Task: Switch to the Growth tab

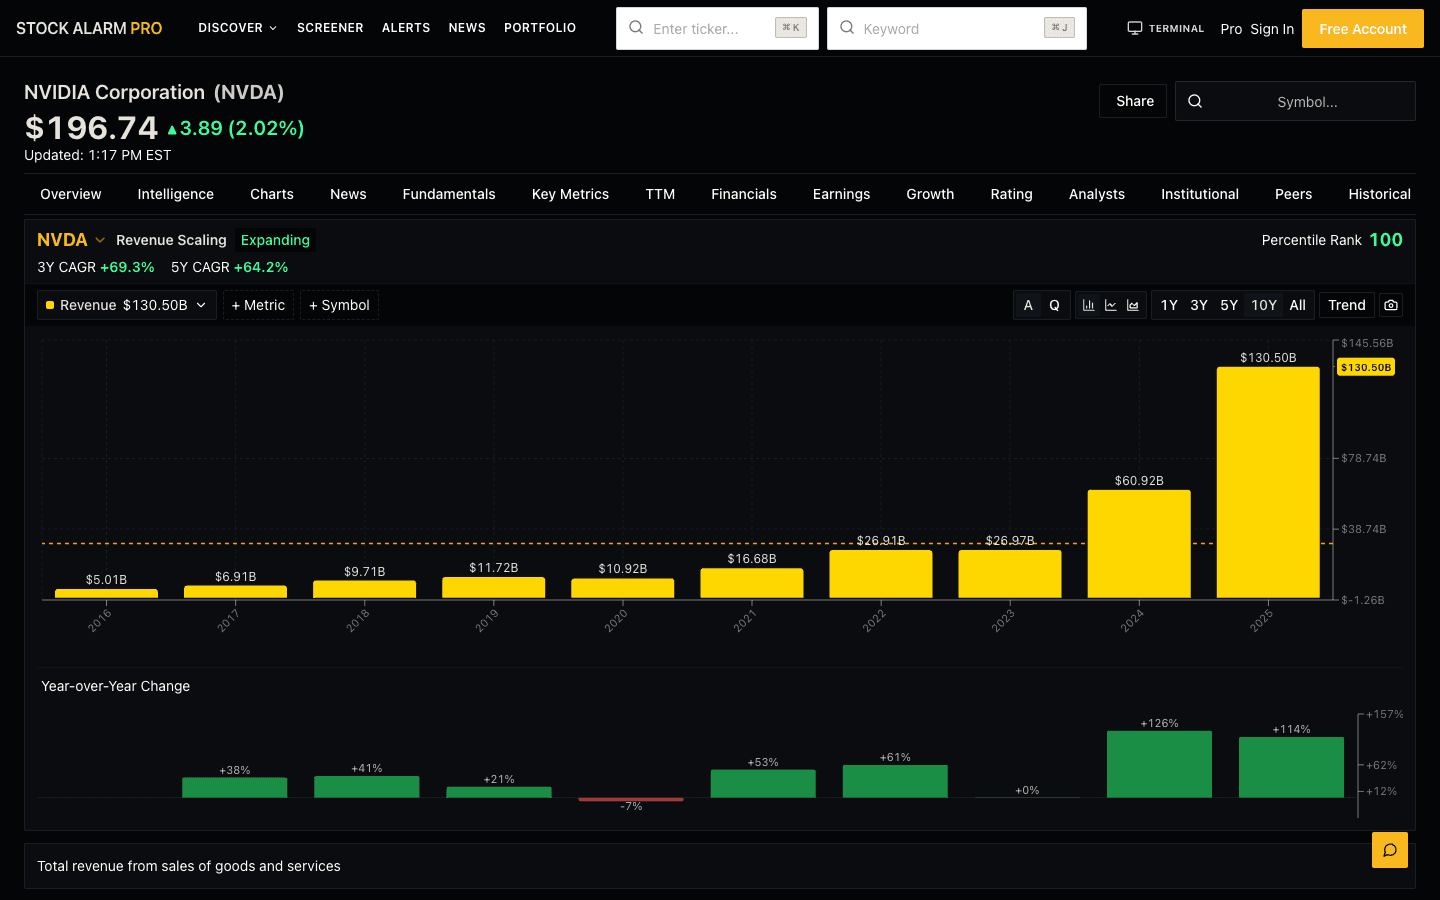Action: pos(930,194)
